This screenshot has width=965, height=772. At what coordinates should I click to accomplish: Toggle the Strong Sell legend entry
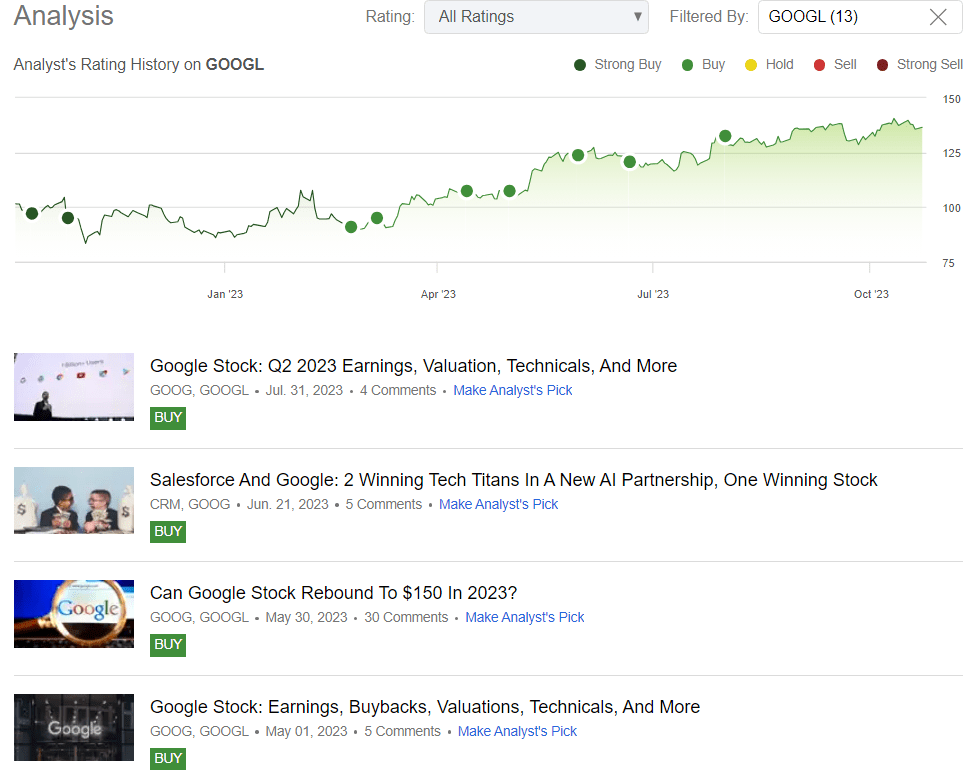tap(882, 65)
